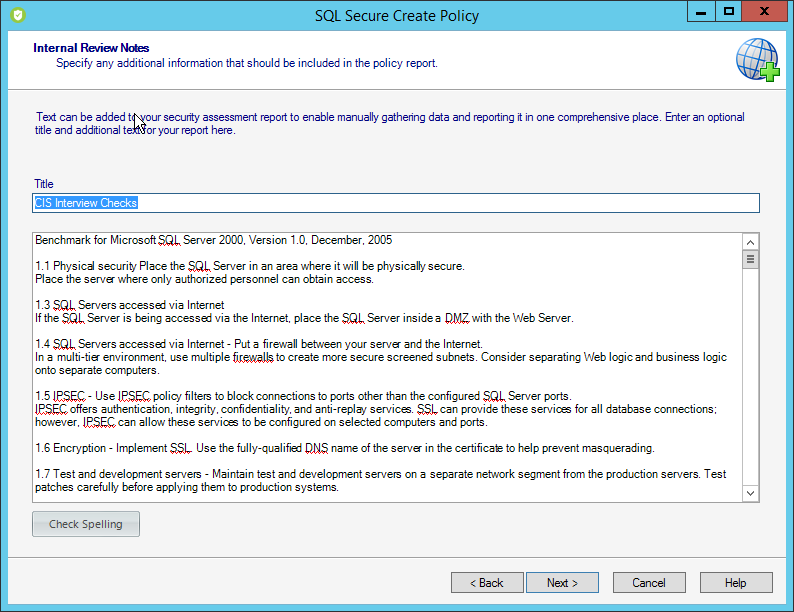Click the '1.1 Physical security' line in notes
The width and height of the screenshot is (794, 612).
pyautogui.click(x=250, y=266)
